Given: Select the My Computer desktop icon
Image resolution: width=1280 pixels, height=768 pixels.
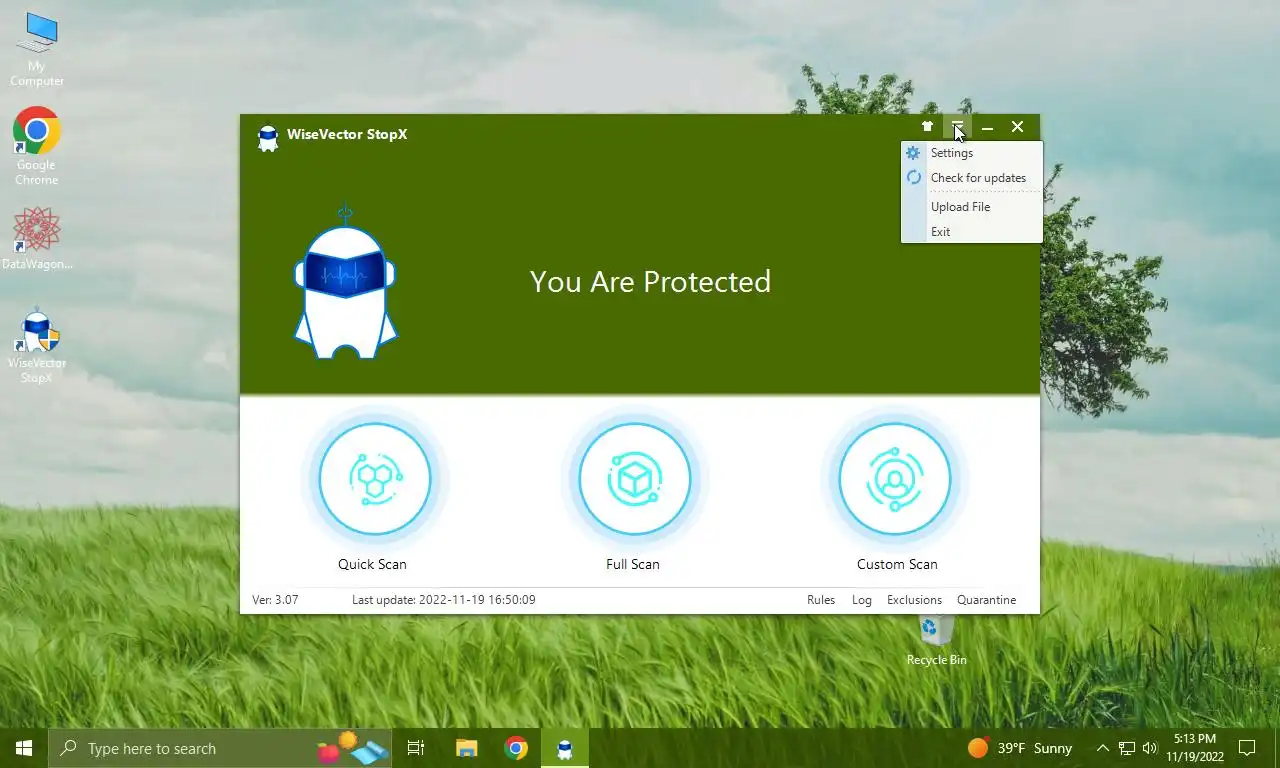Looking at the screenshot, I should [x=37, y=50].
